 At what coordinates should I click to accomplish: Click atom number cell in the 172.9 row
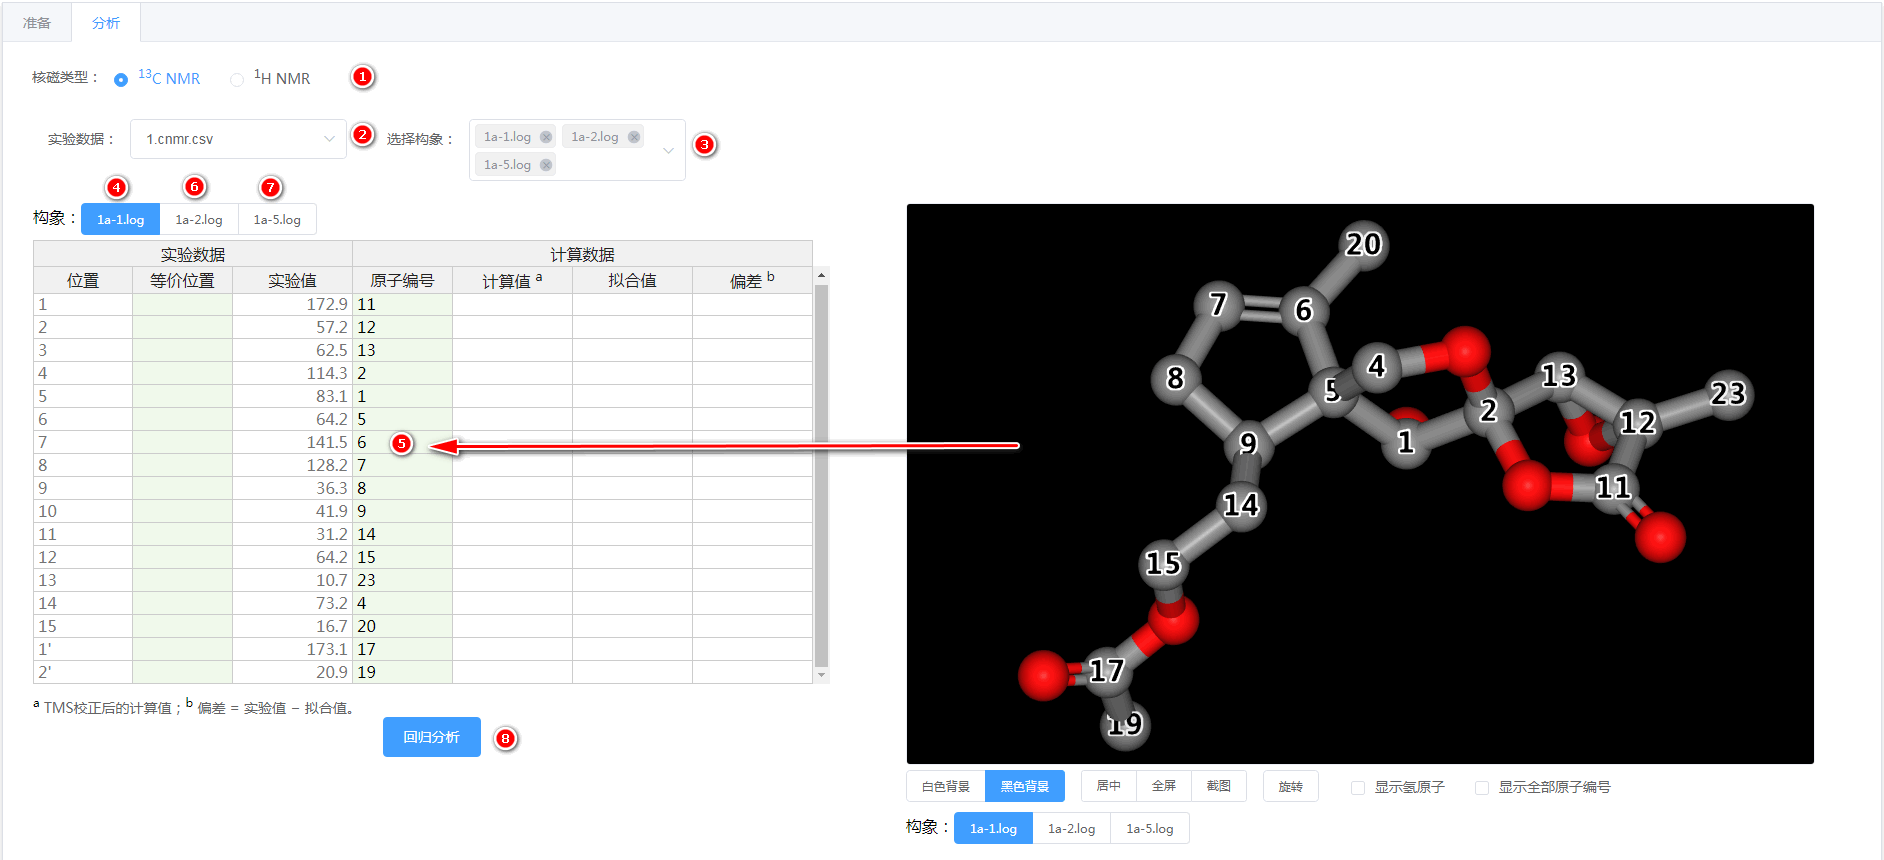pos(402,304)
